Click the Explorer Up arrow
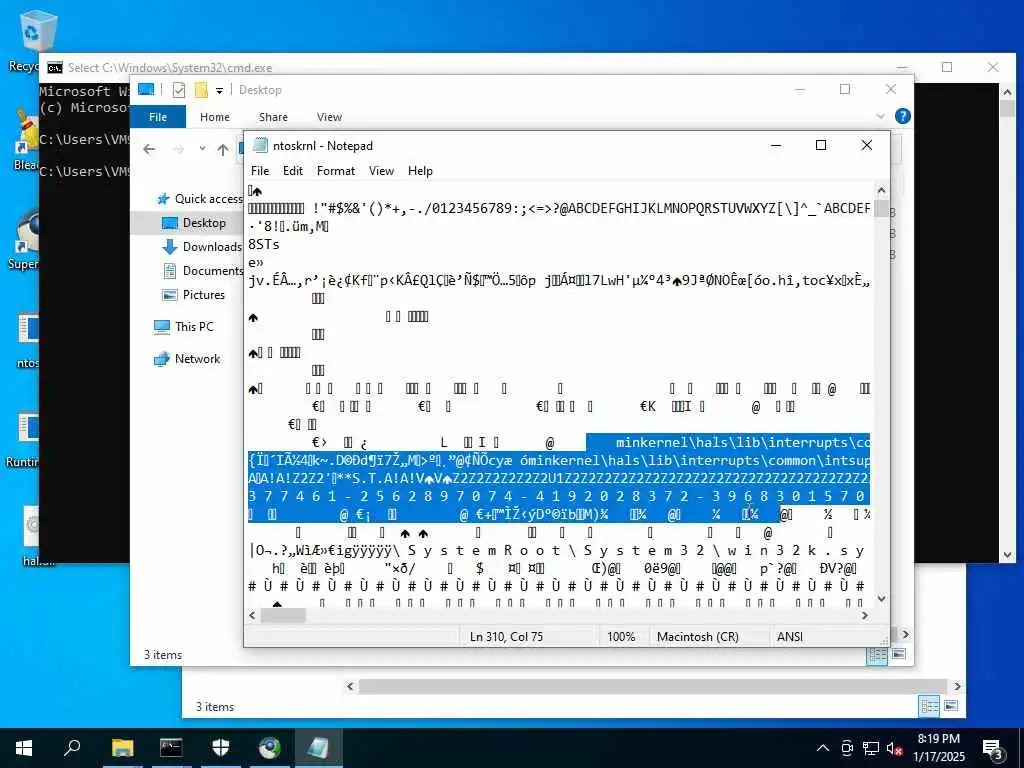This screenshot has height=768, width=1024. pos(223,150)
